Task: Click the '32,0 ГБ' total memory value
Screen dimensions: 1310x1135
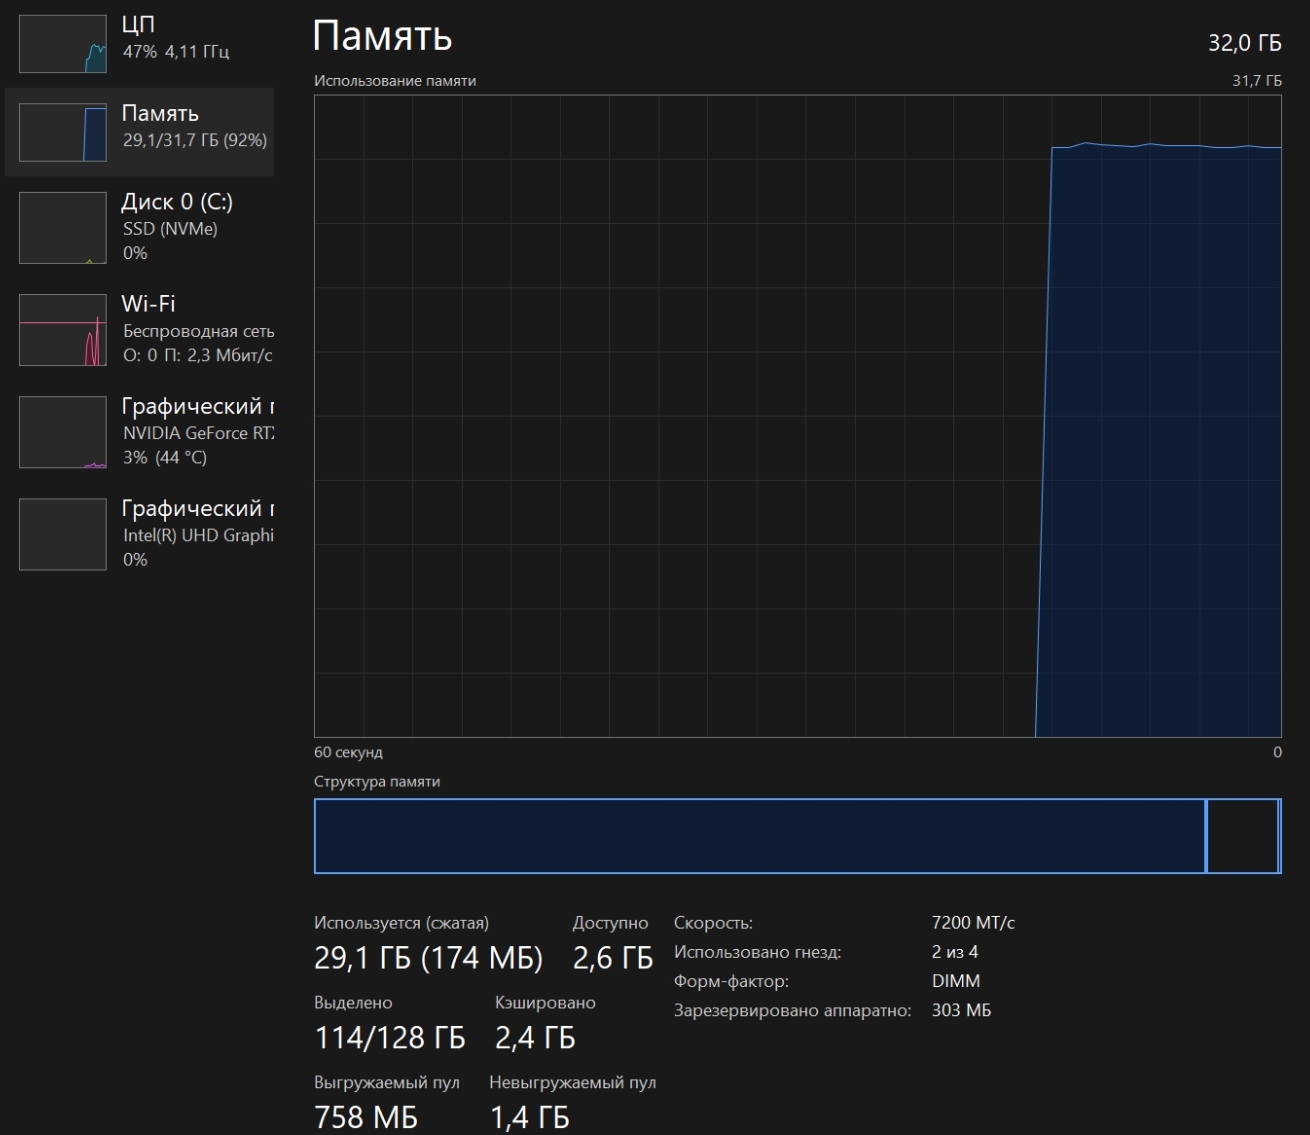Action: [x=1244, y=42]
